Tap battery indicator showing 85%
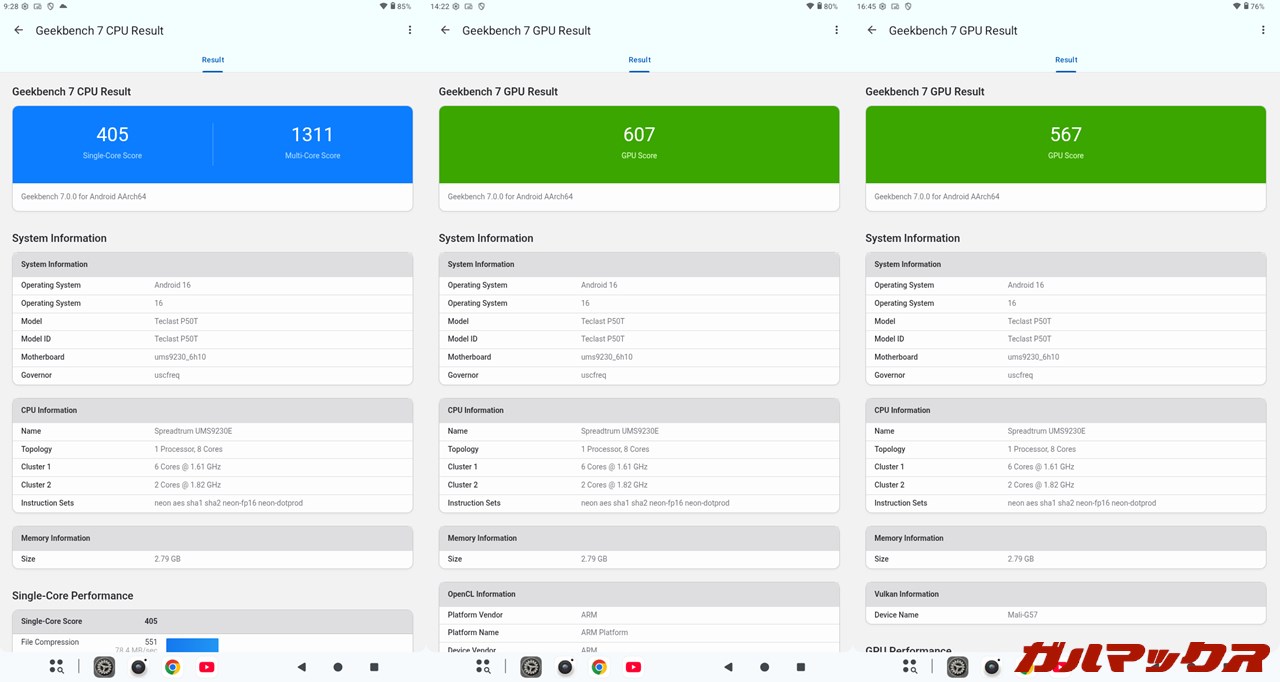This screenshot has height=682, width=1280. point(401,6)
